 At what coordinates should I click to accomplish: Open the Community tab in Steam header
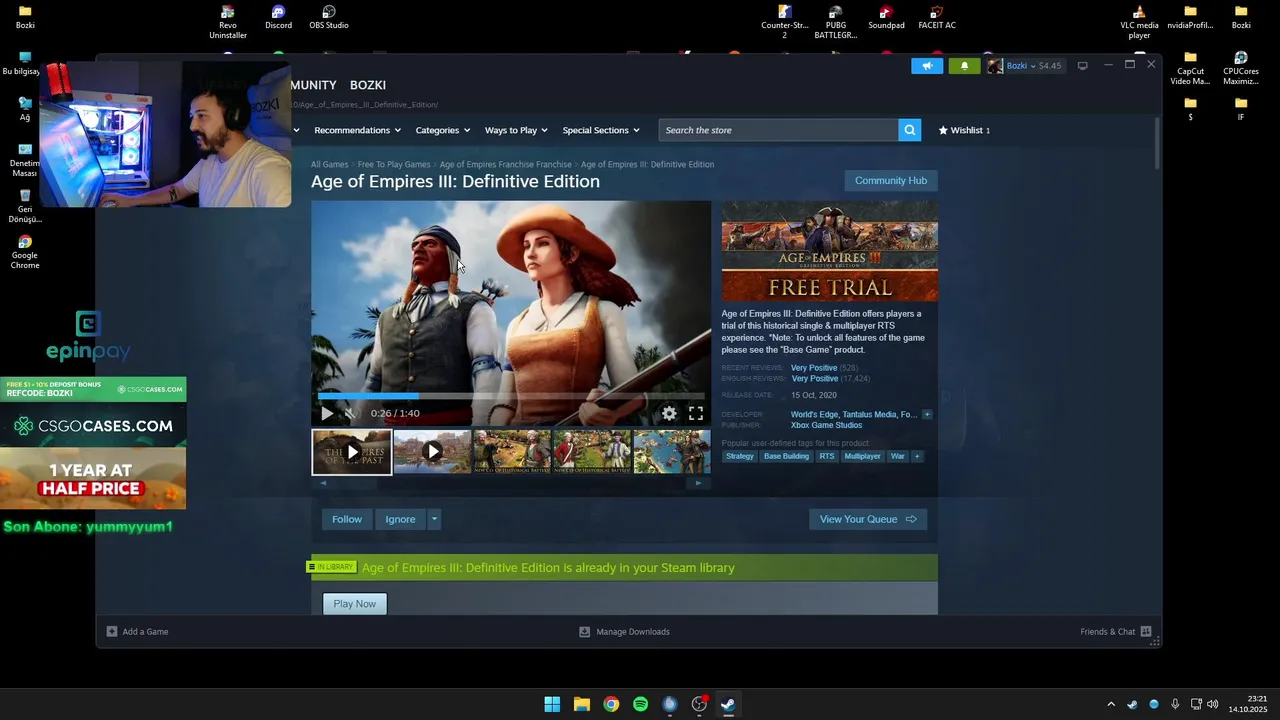(x=313, y=85)
